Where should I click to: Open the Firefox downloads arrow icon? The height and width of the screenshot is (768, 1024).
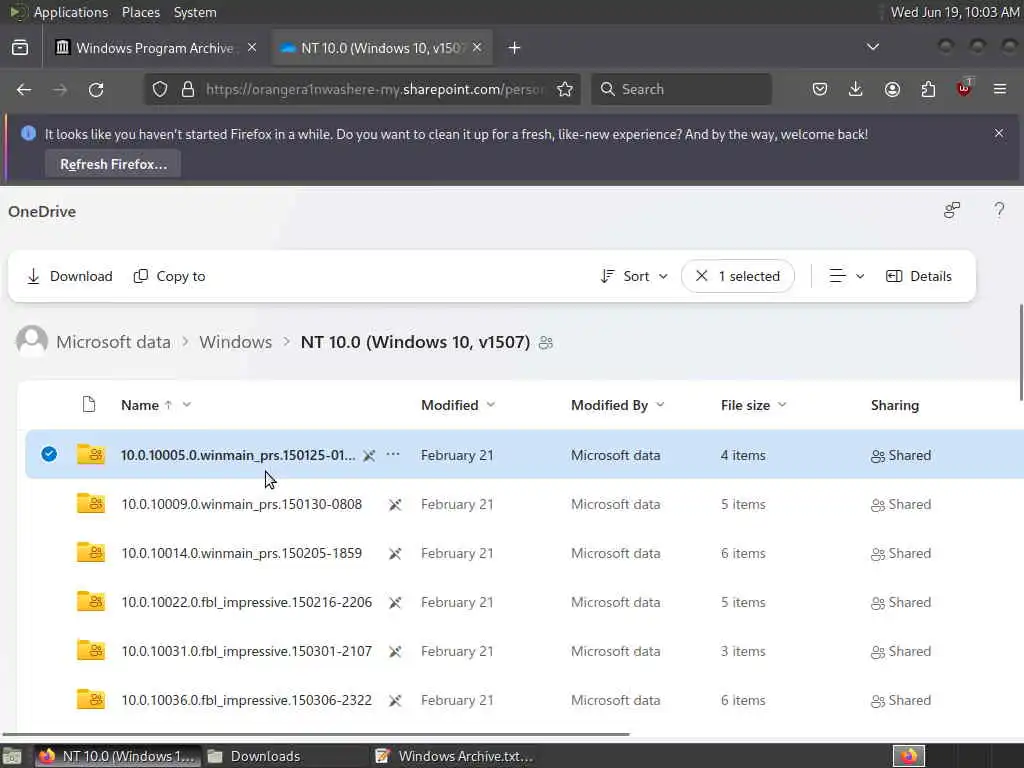856,89
